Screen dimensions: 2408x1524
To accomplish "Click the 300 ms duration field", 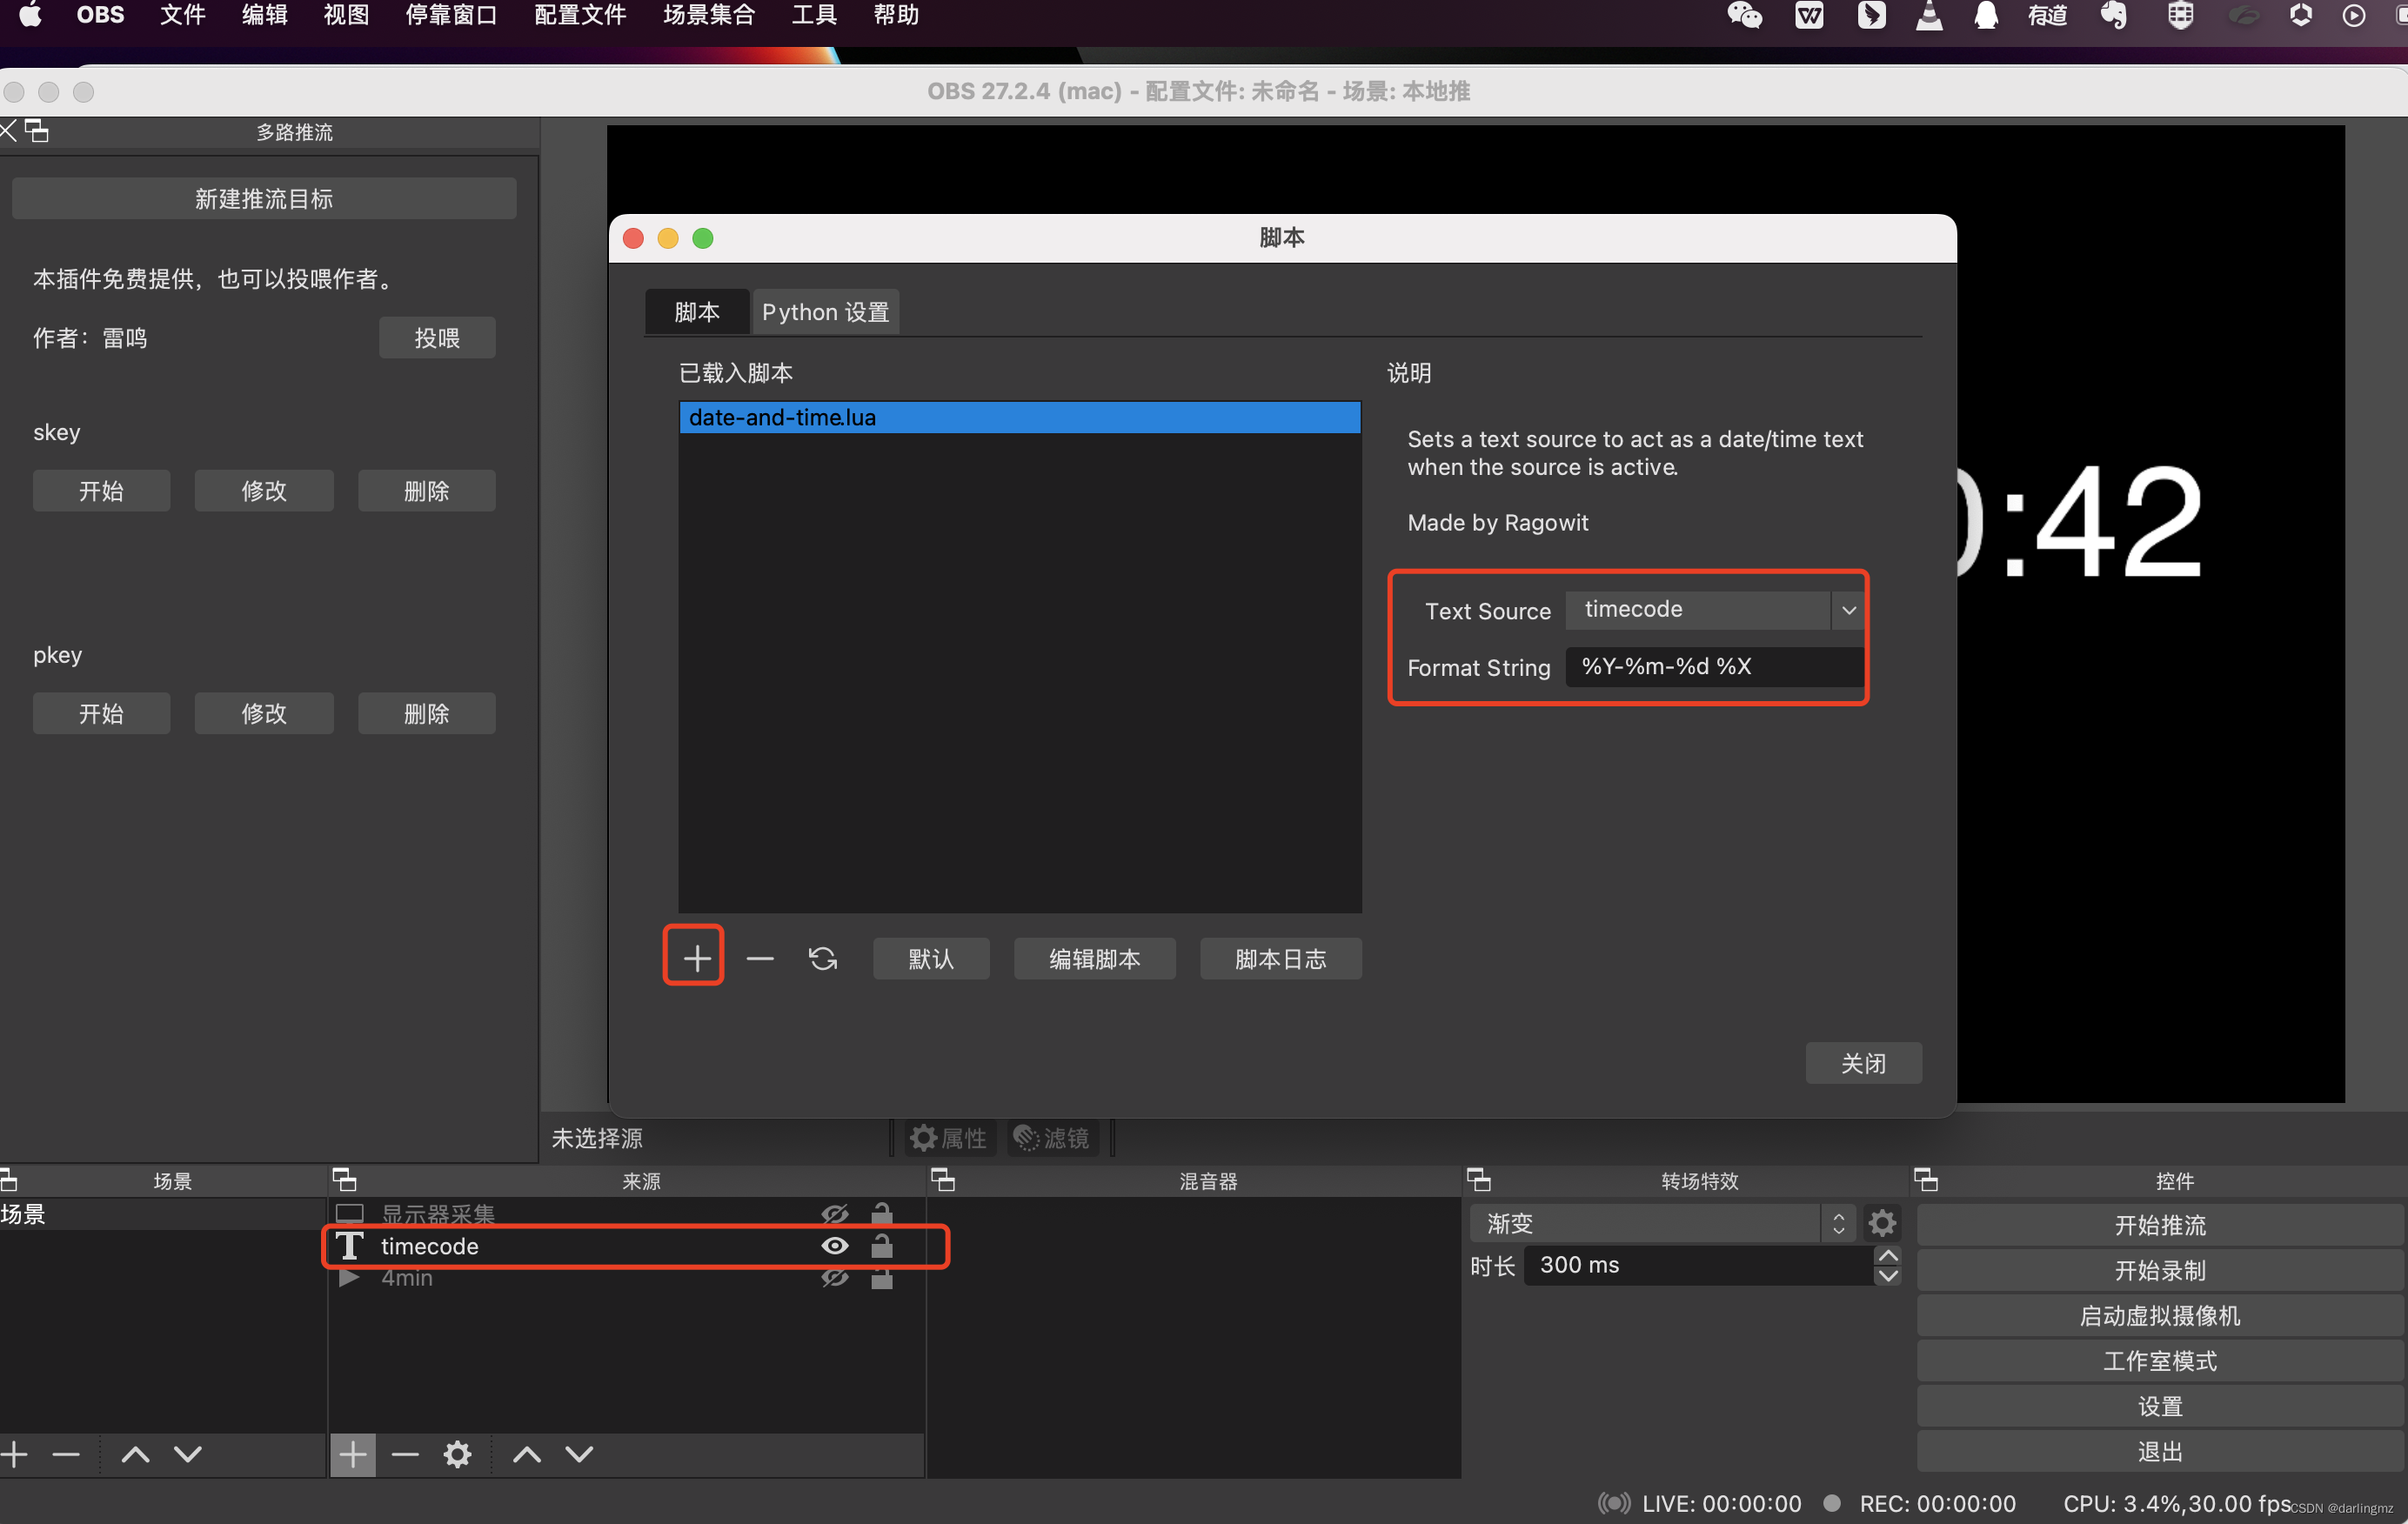I will [x=1697, y=1265].
